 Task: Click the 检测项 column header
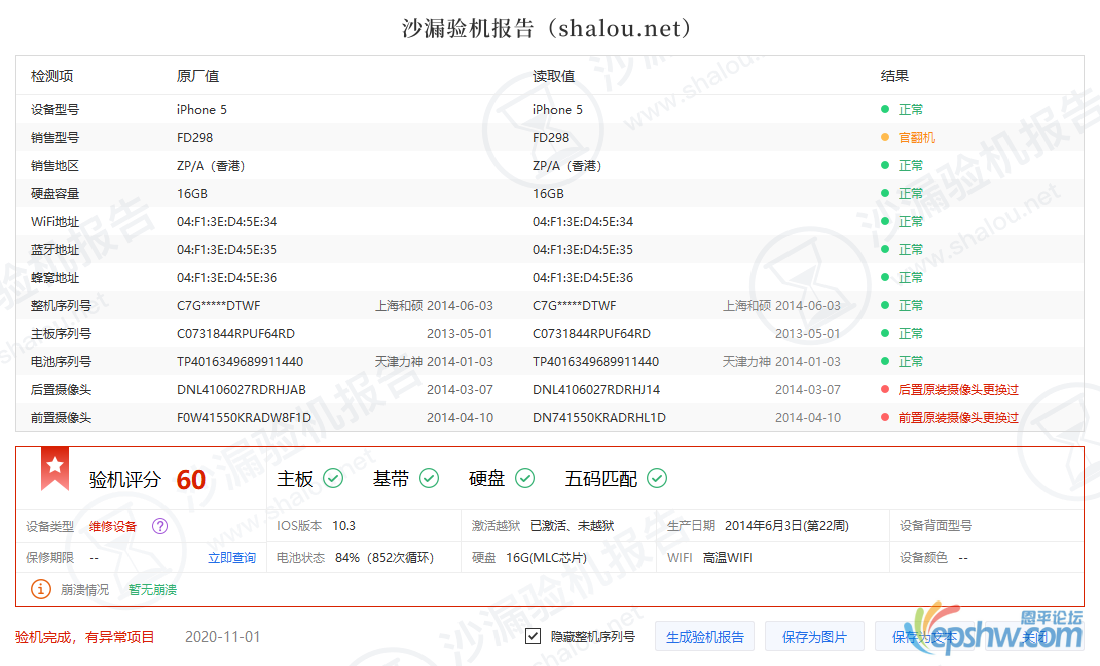tap(52, 76)
